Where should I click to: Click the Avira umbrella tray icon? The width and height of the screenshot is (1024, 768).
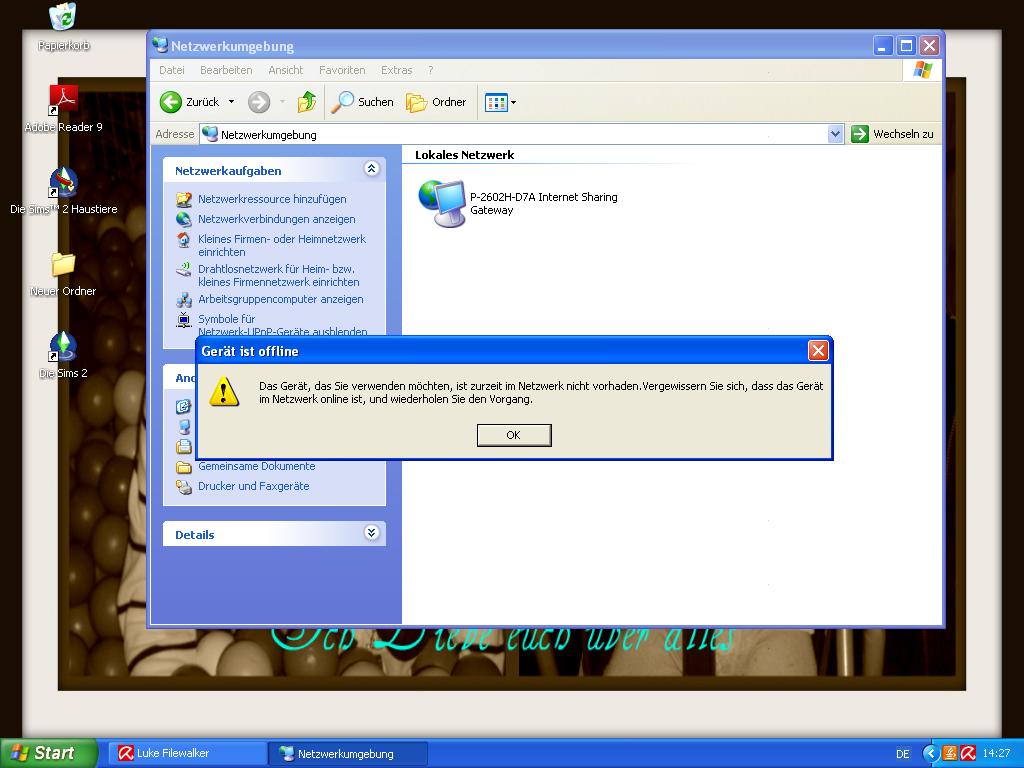pyautogui.click(x=968, y=754)
